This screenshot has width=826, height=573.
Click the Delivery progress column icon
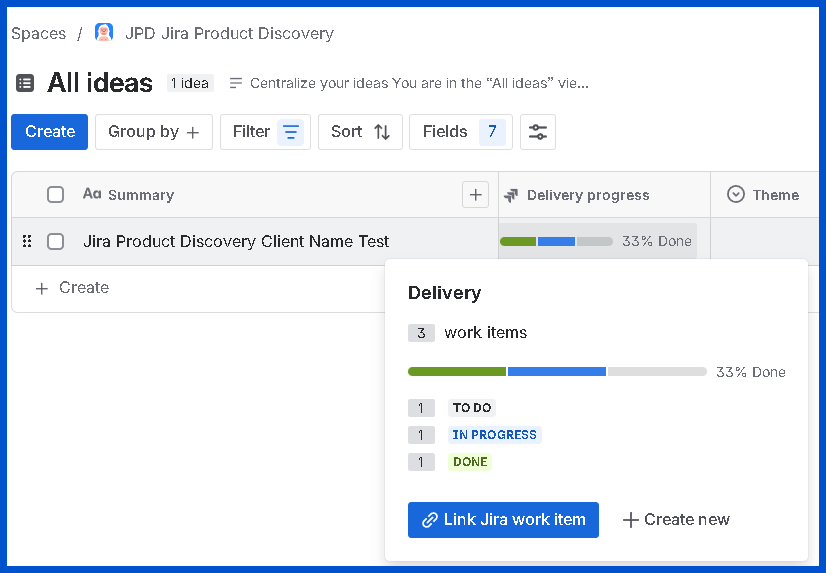tap(511, 195)
